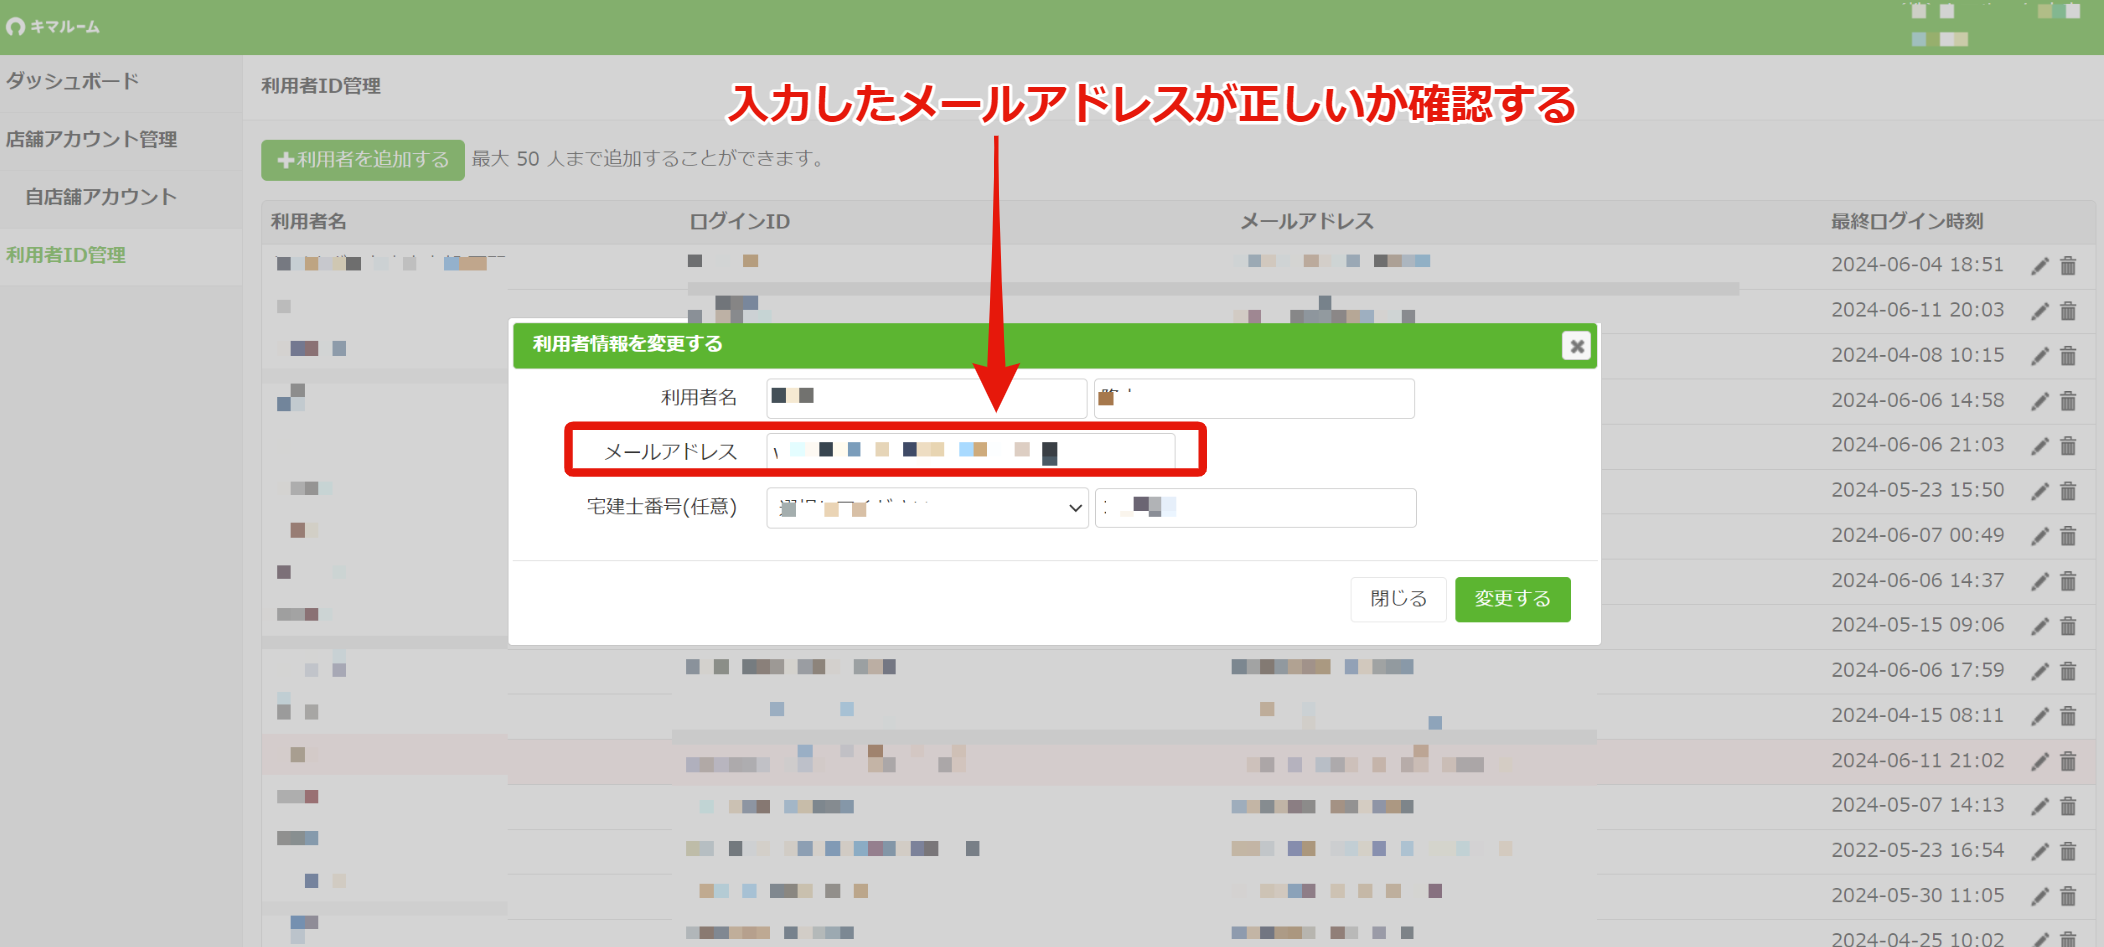Image resolution: width=2104 pixels, height=947 pixels.
Task: Edit the user logged in 2024-05-23 15:50
Action: [x=2040, y=491]
